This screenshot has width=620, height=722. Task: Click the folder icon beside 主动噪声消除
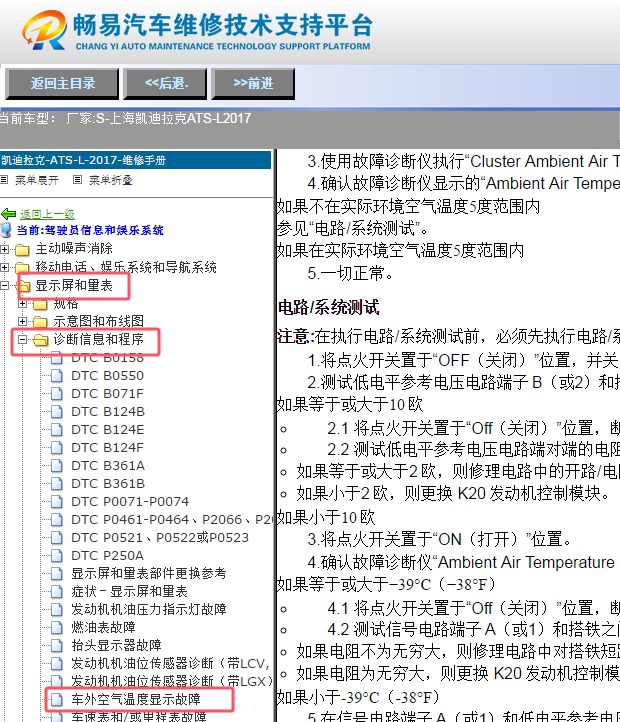pos(22,250)
